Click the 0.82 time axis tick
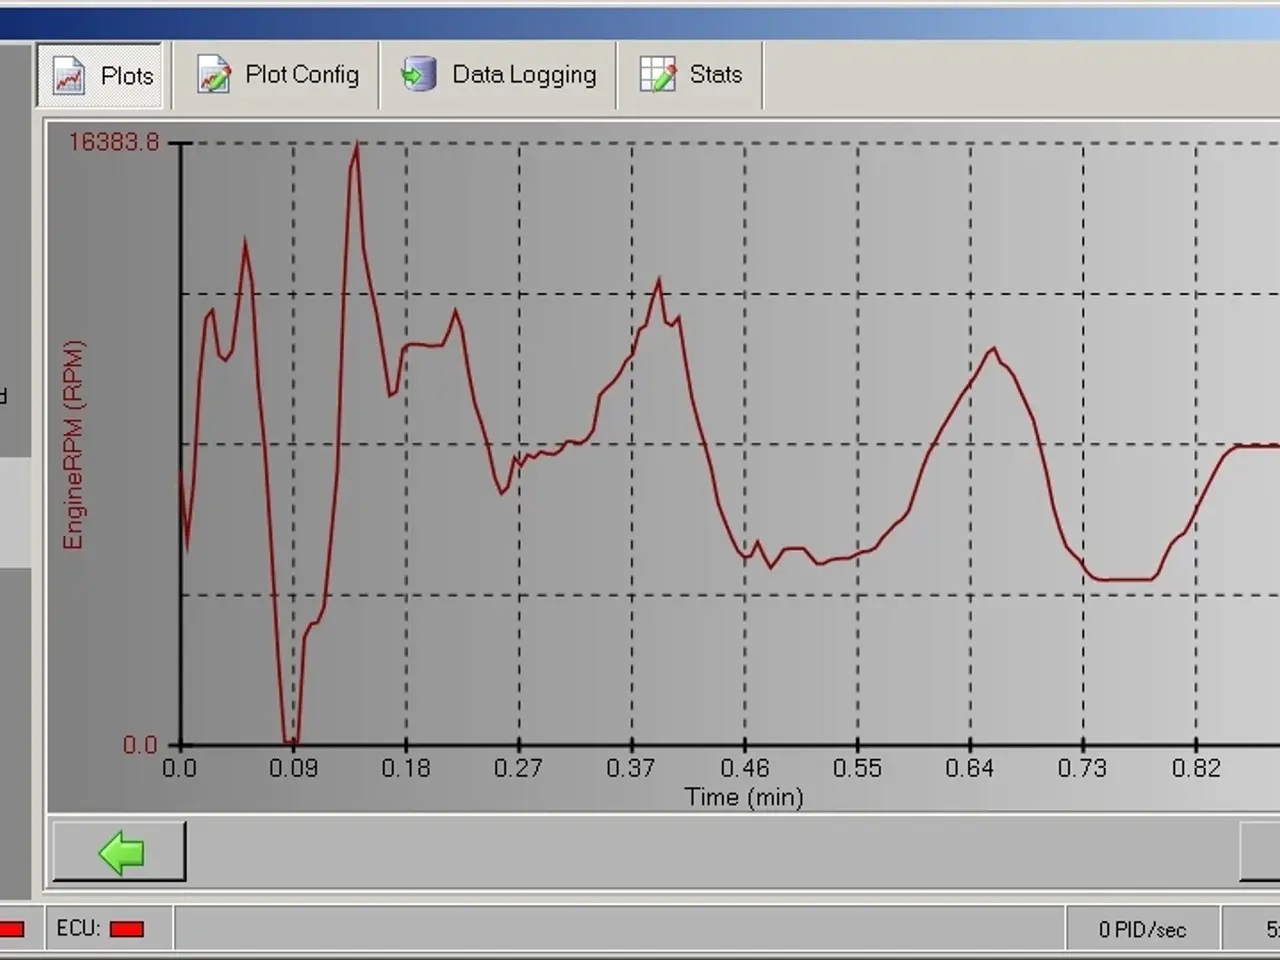The width and height of the screenshot is (1280, 960). click(1196, 768)
